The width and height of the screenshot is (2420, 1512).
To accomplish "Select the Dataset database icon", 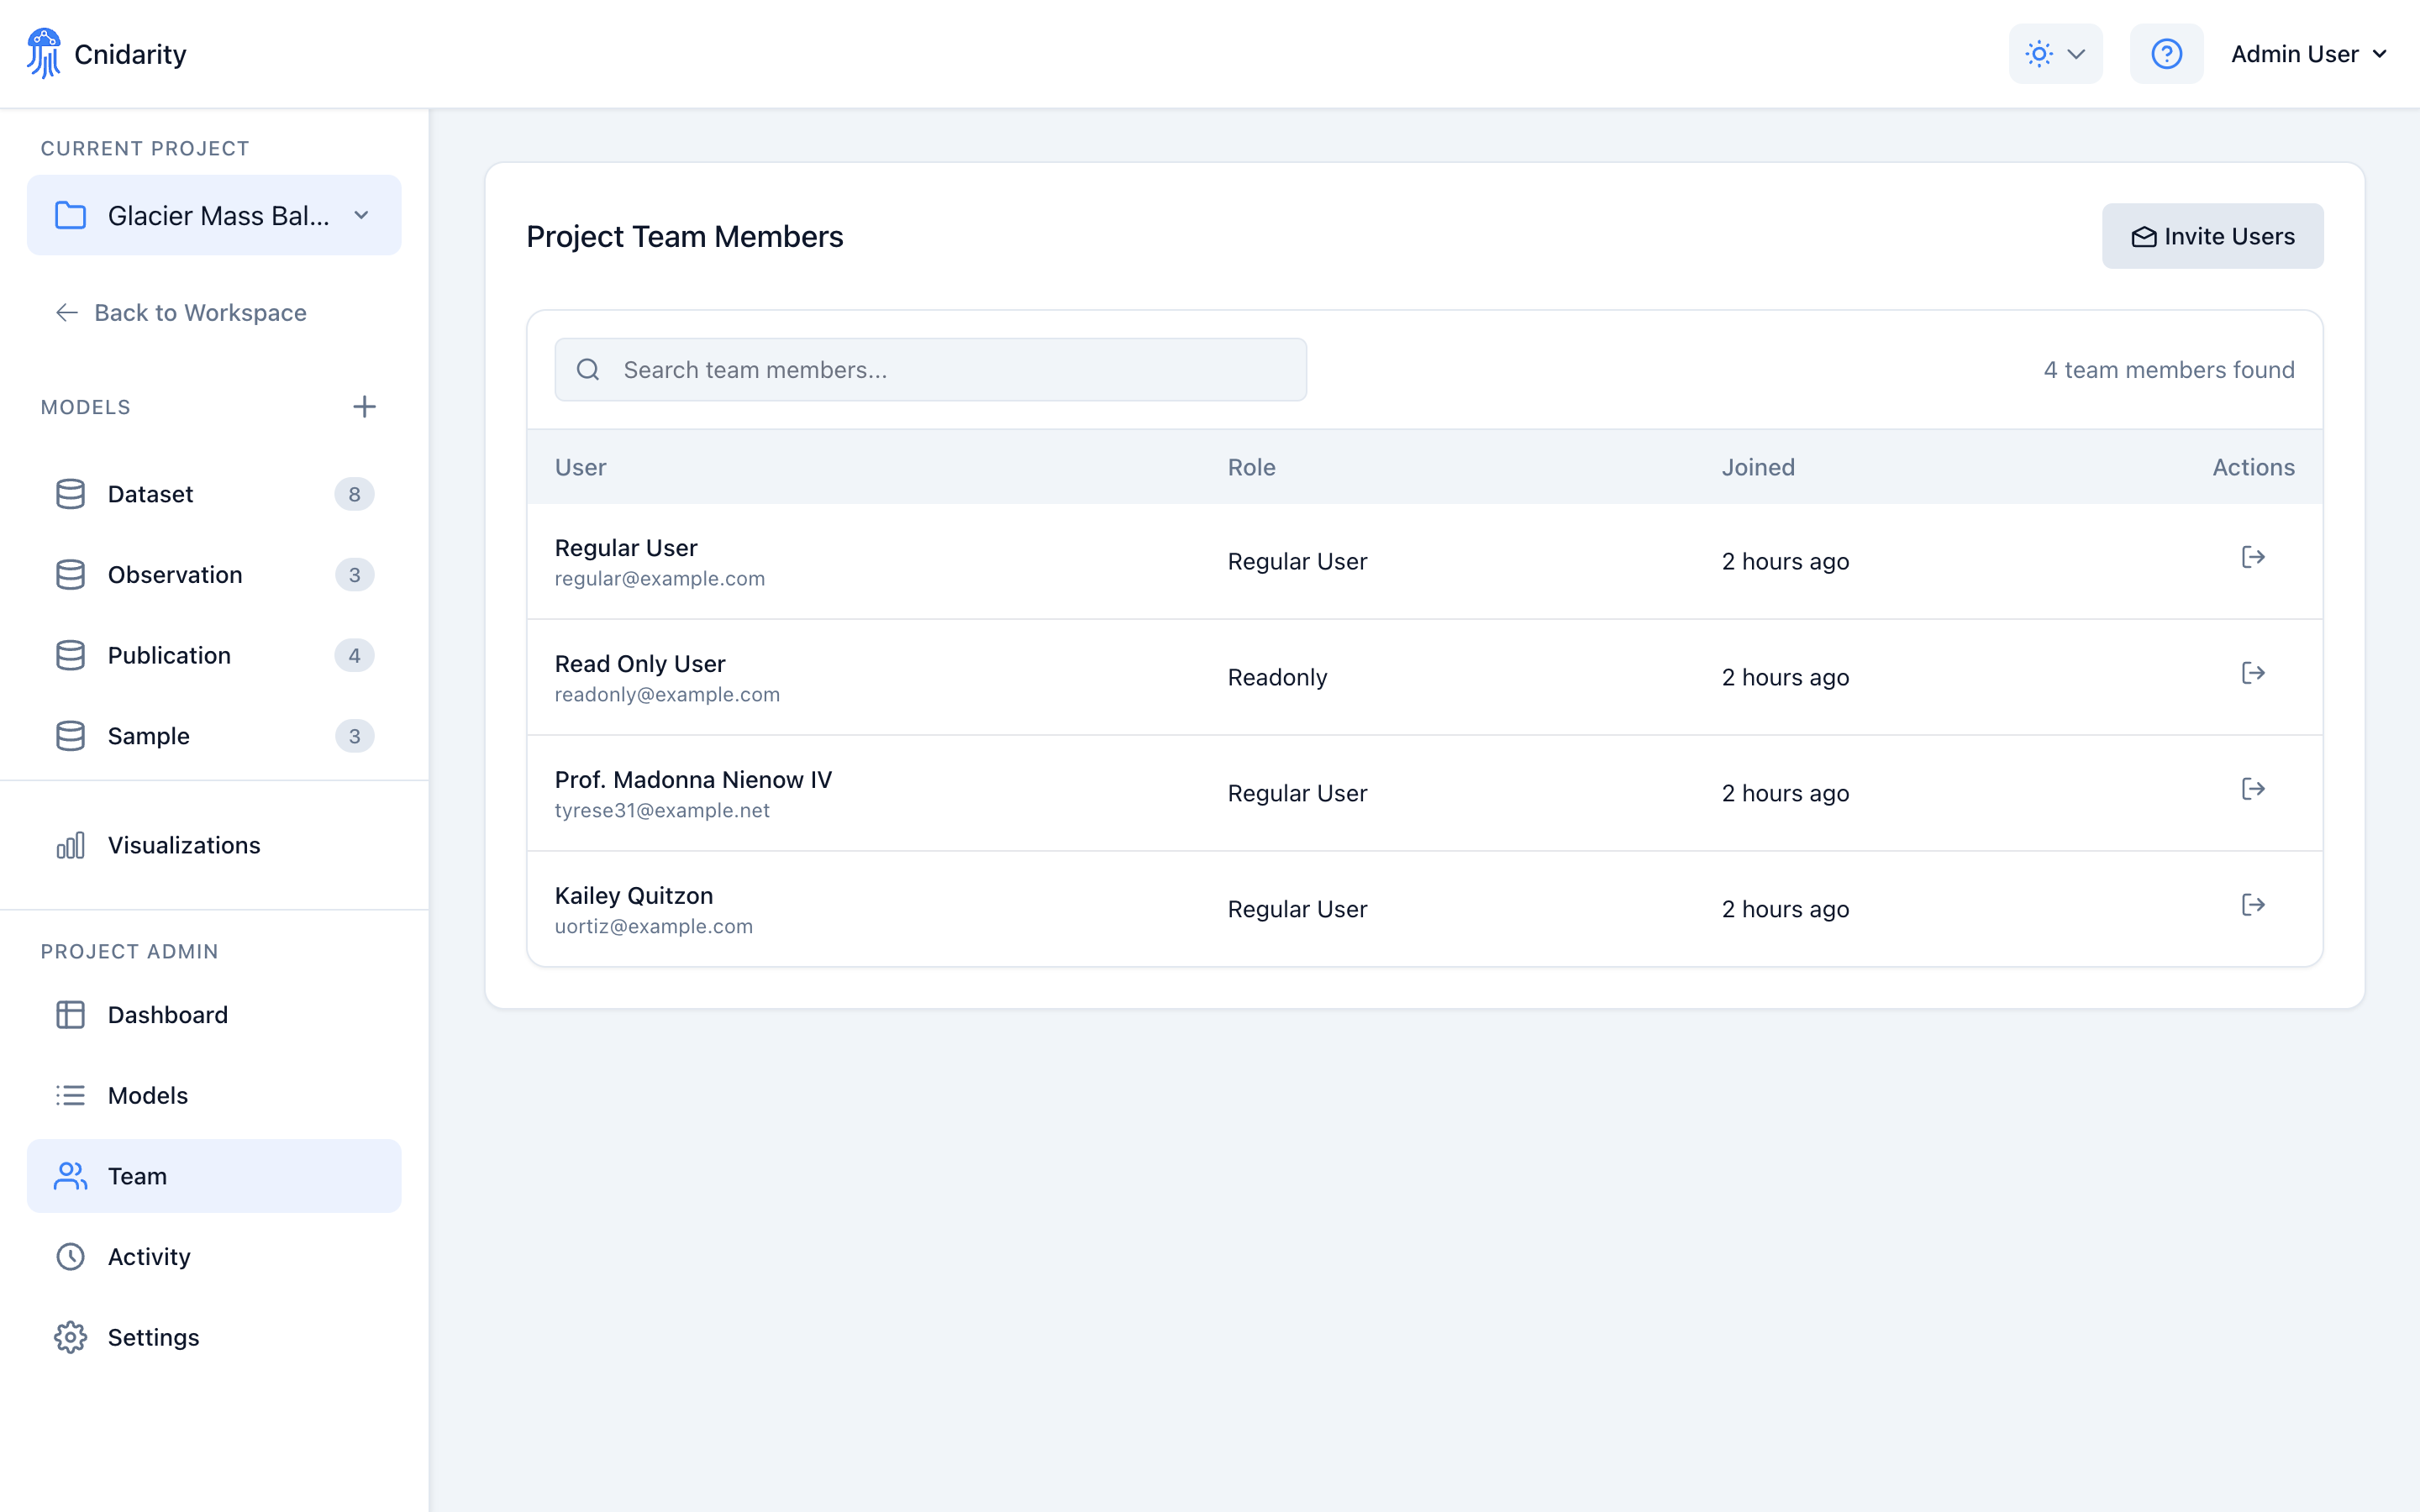I will [70, 493].
